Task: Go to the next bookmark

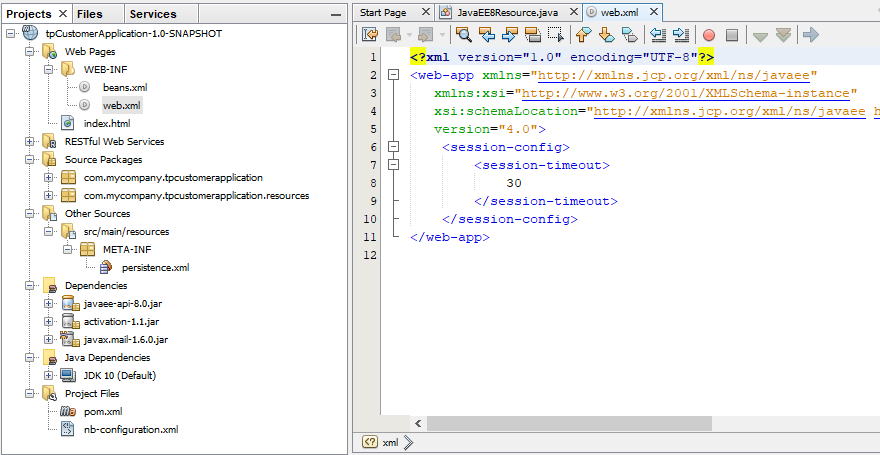Action: coord(607,35)
